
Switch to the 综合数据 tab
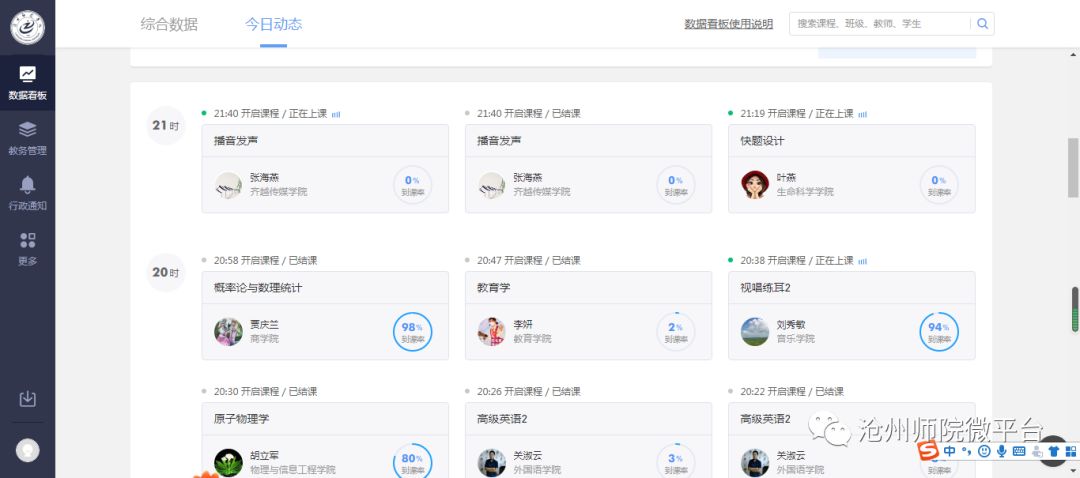tap(169, 24)
